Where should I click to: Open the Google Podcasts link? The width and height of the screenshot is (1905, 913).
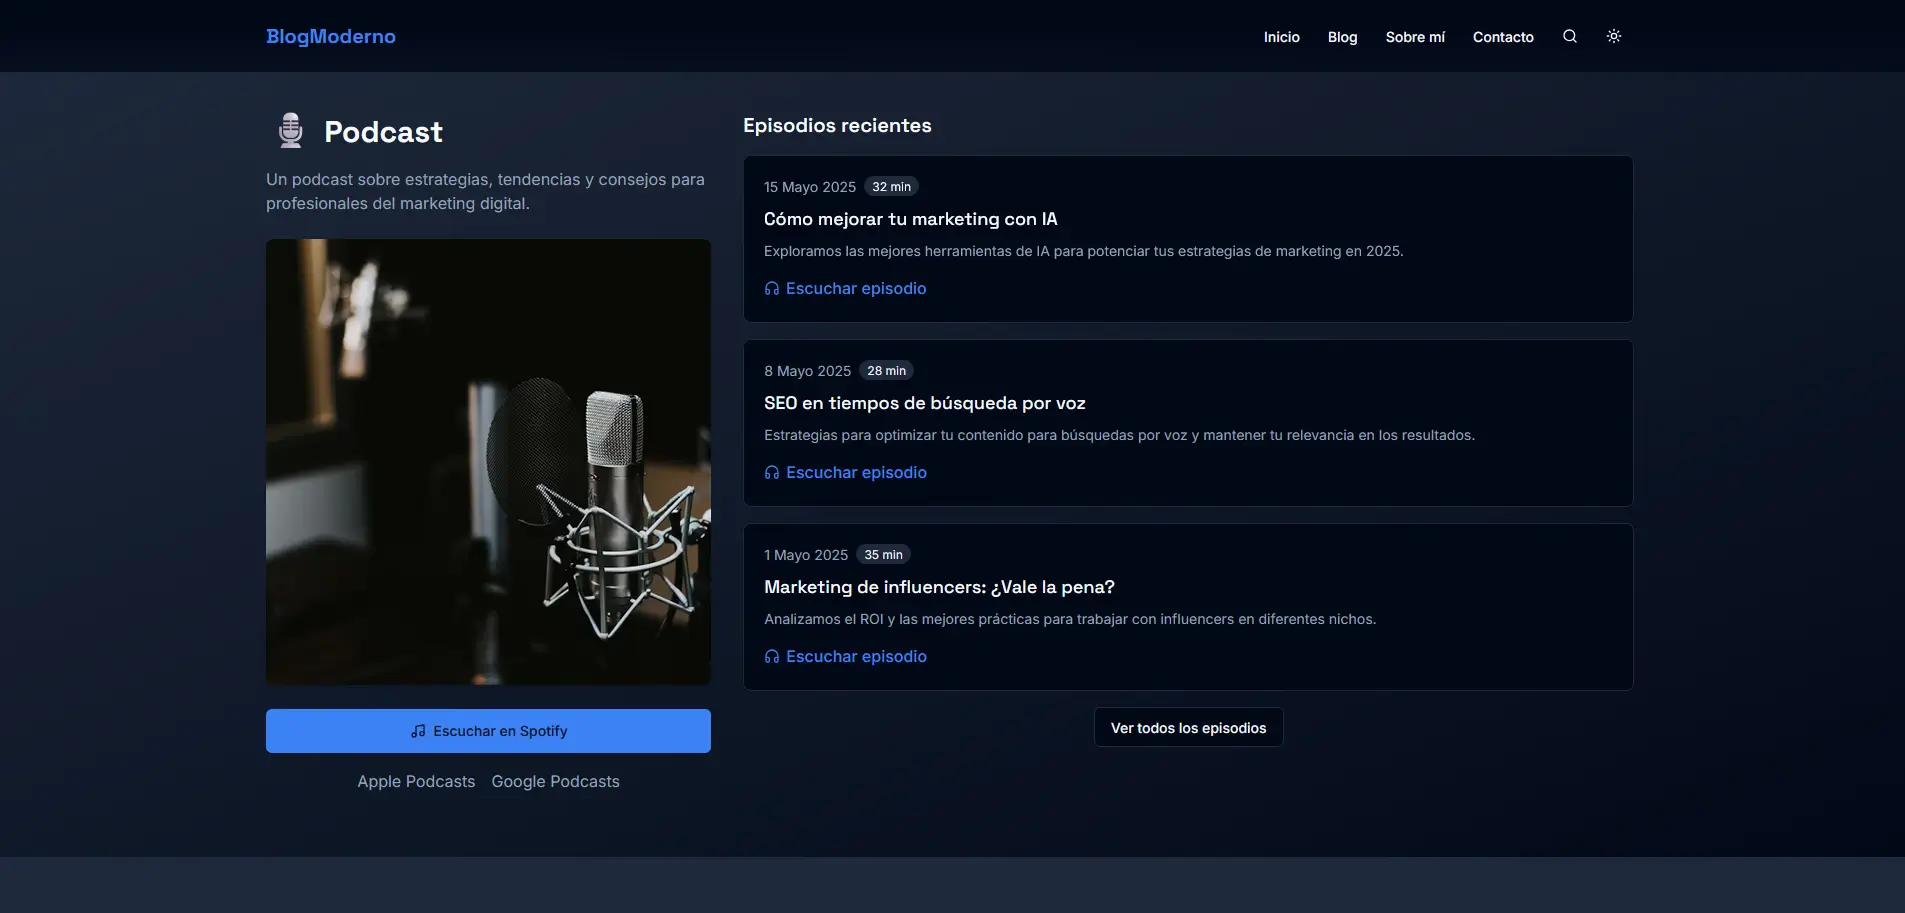(555, 781)
